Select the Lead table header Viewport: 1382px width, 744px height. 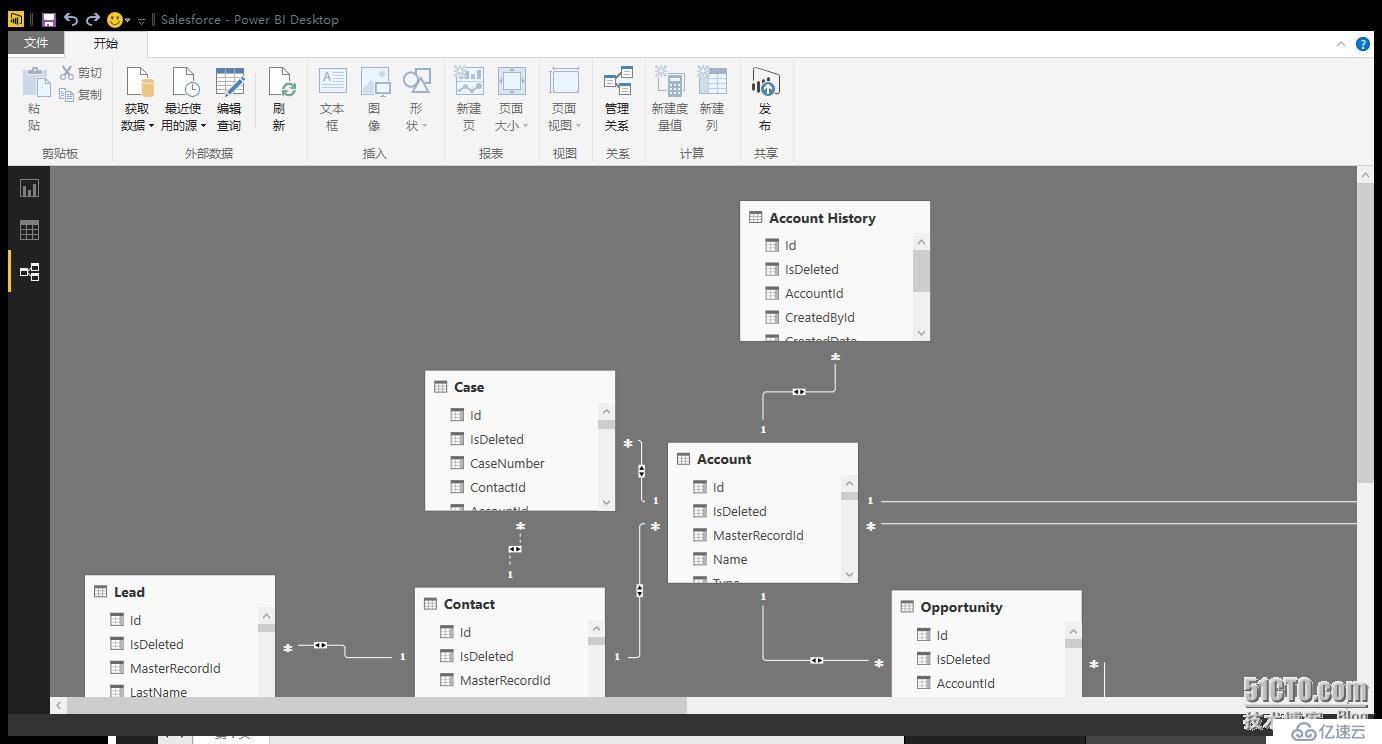[x=180, y=592]
